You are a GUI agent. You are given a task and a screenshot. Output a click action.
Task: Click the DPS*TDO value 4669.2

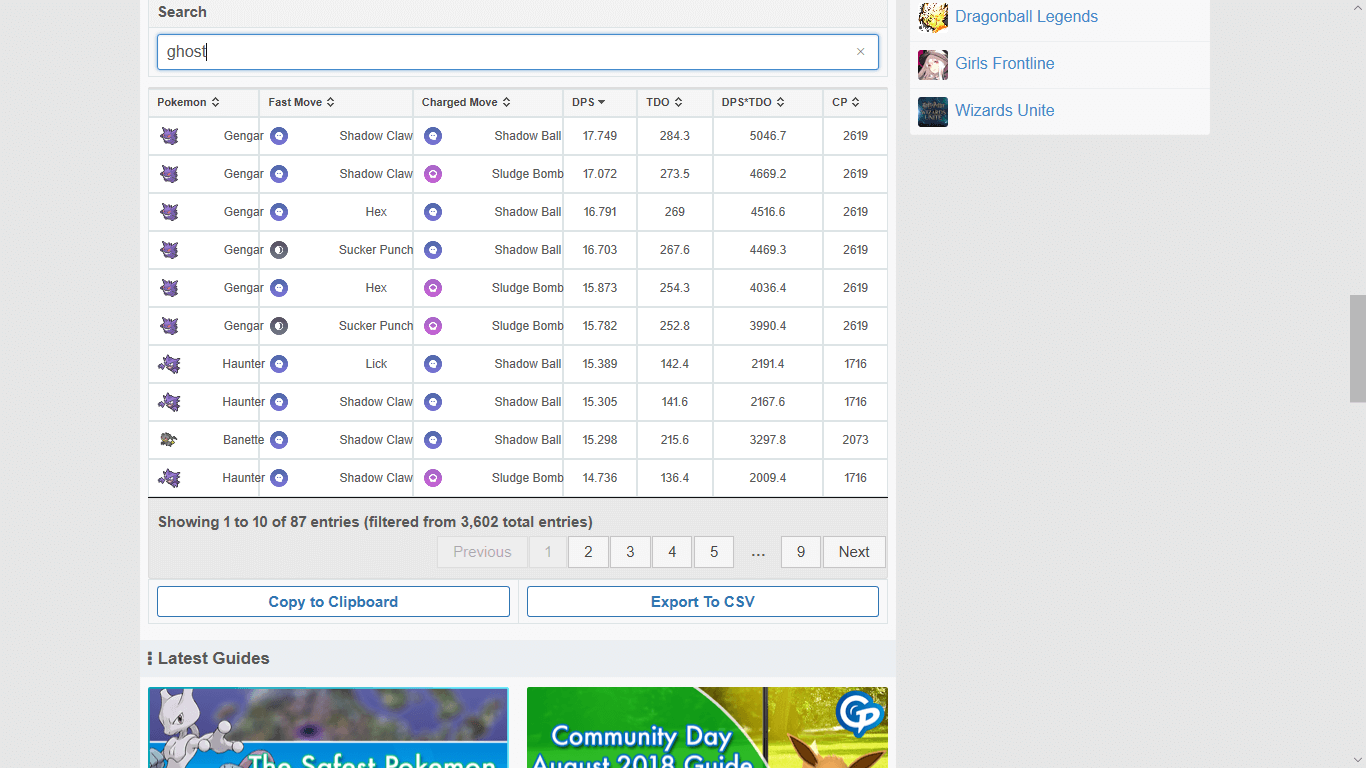[768, 174]
